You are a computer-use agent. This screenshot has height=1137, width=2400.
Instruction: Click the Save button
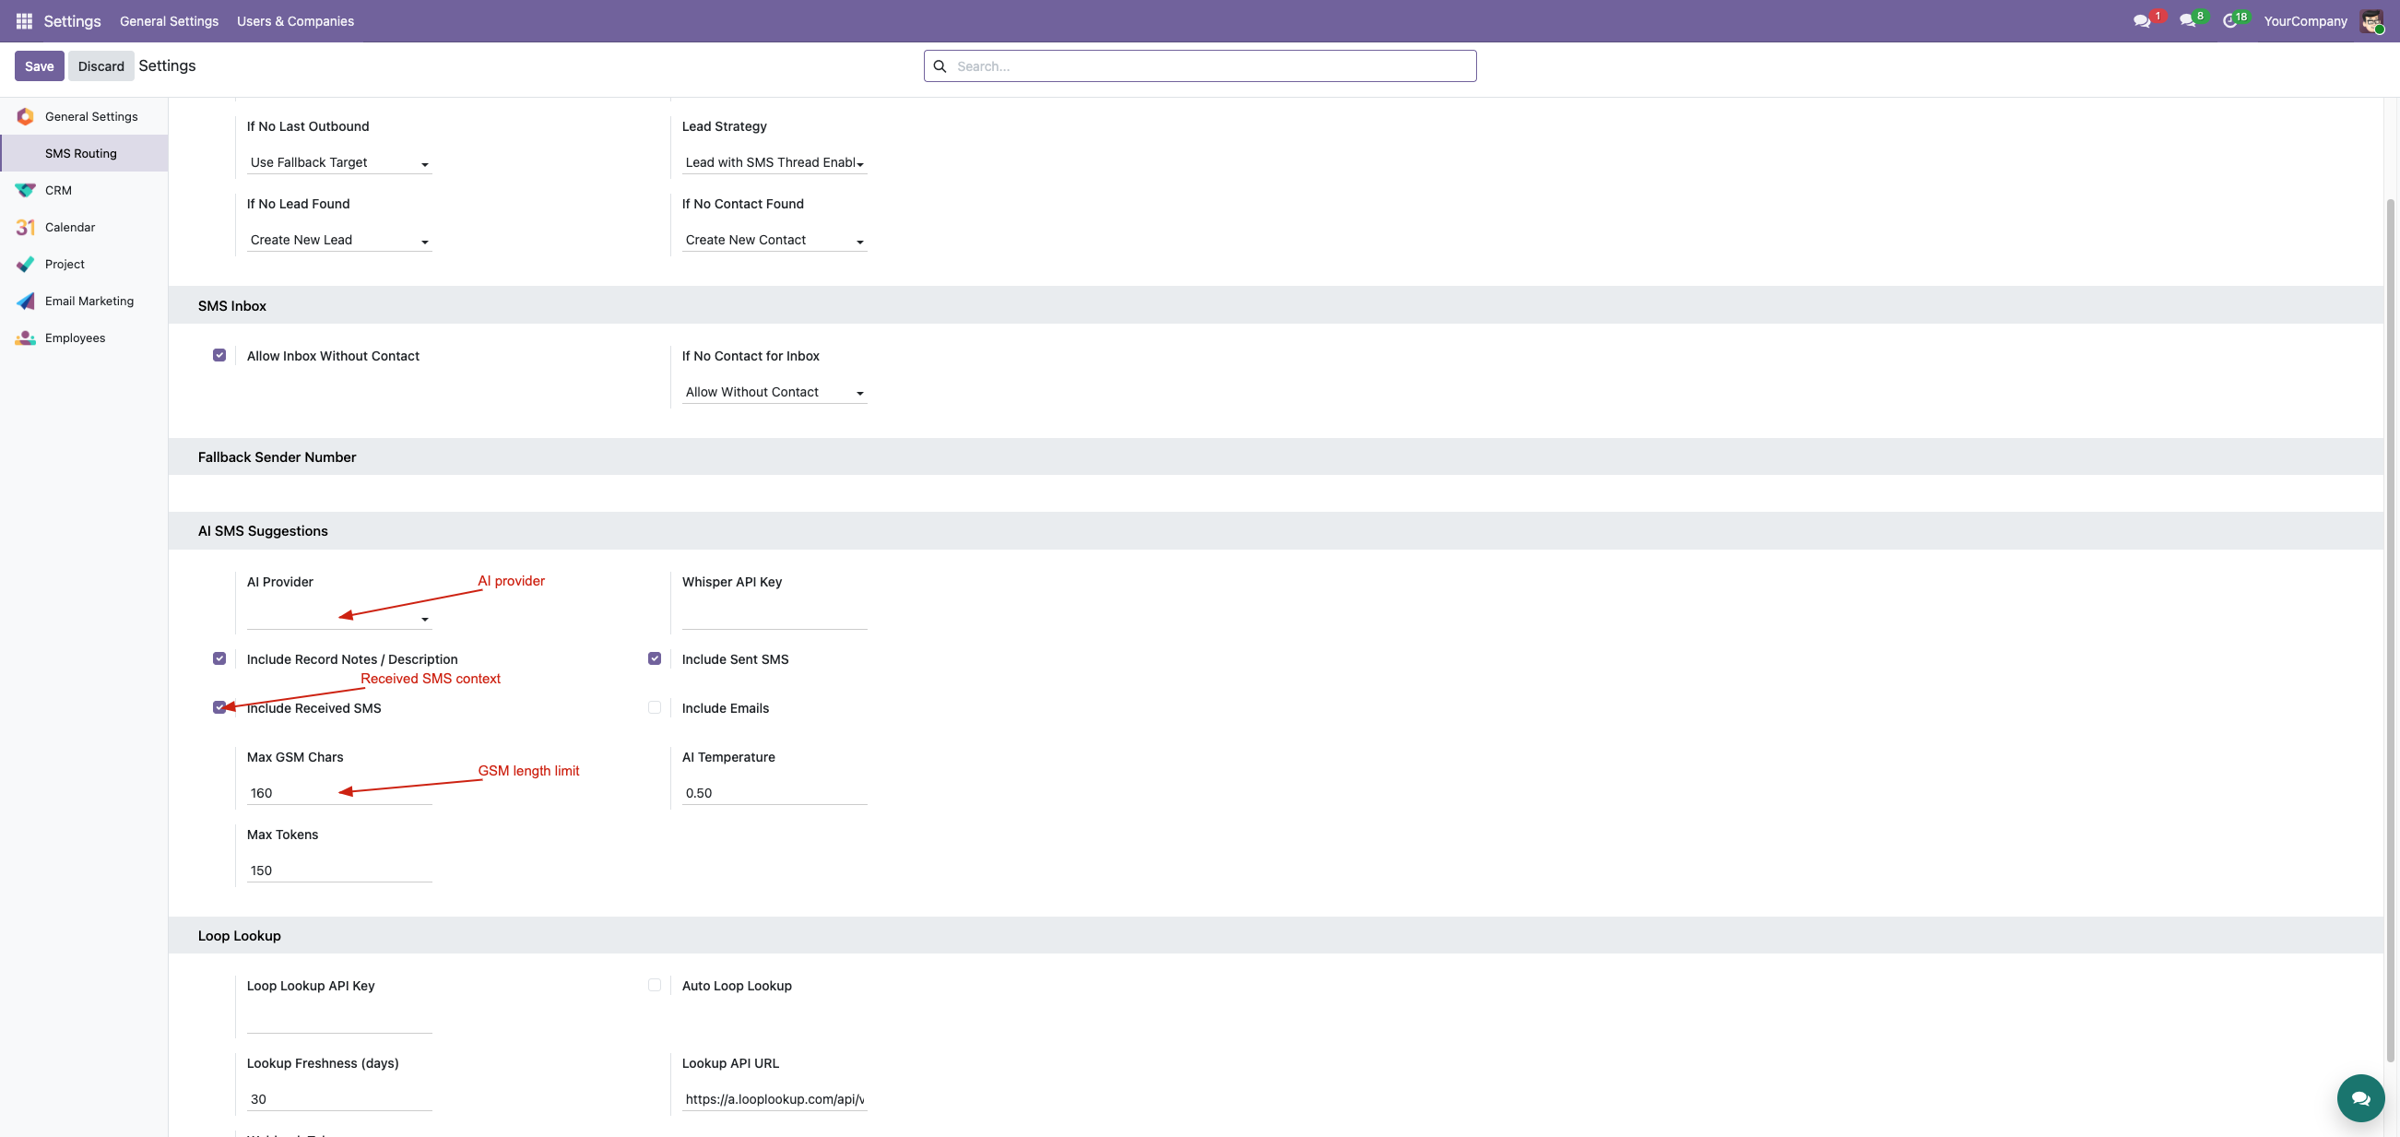click(x=39, y=66)
